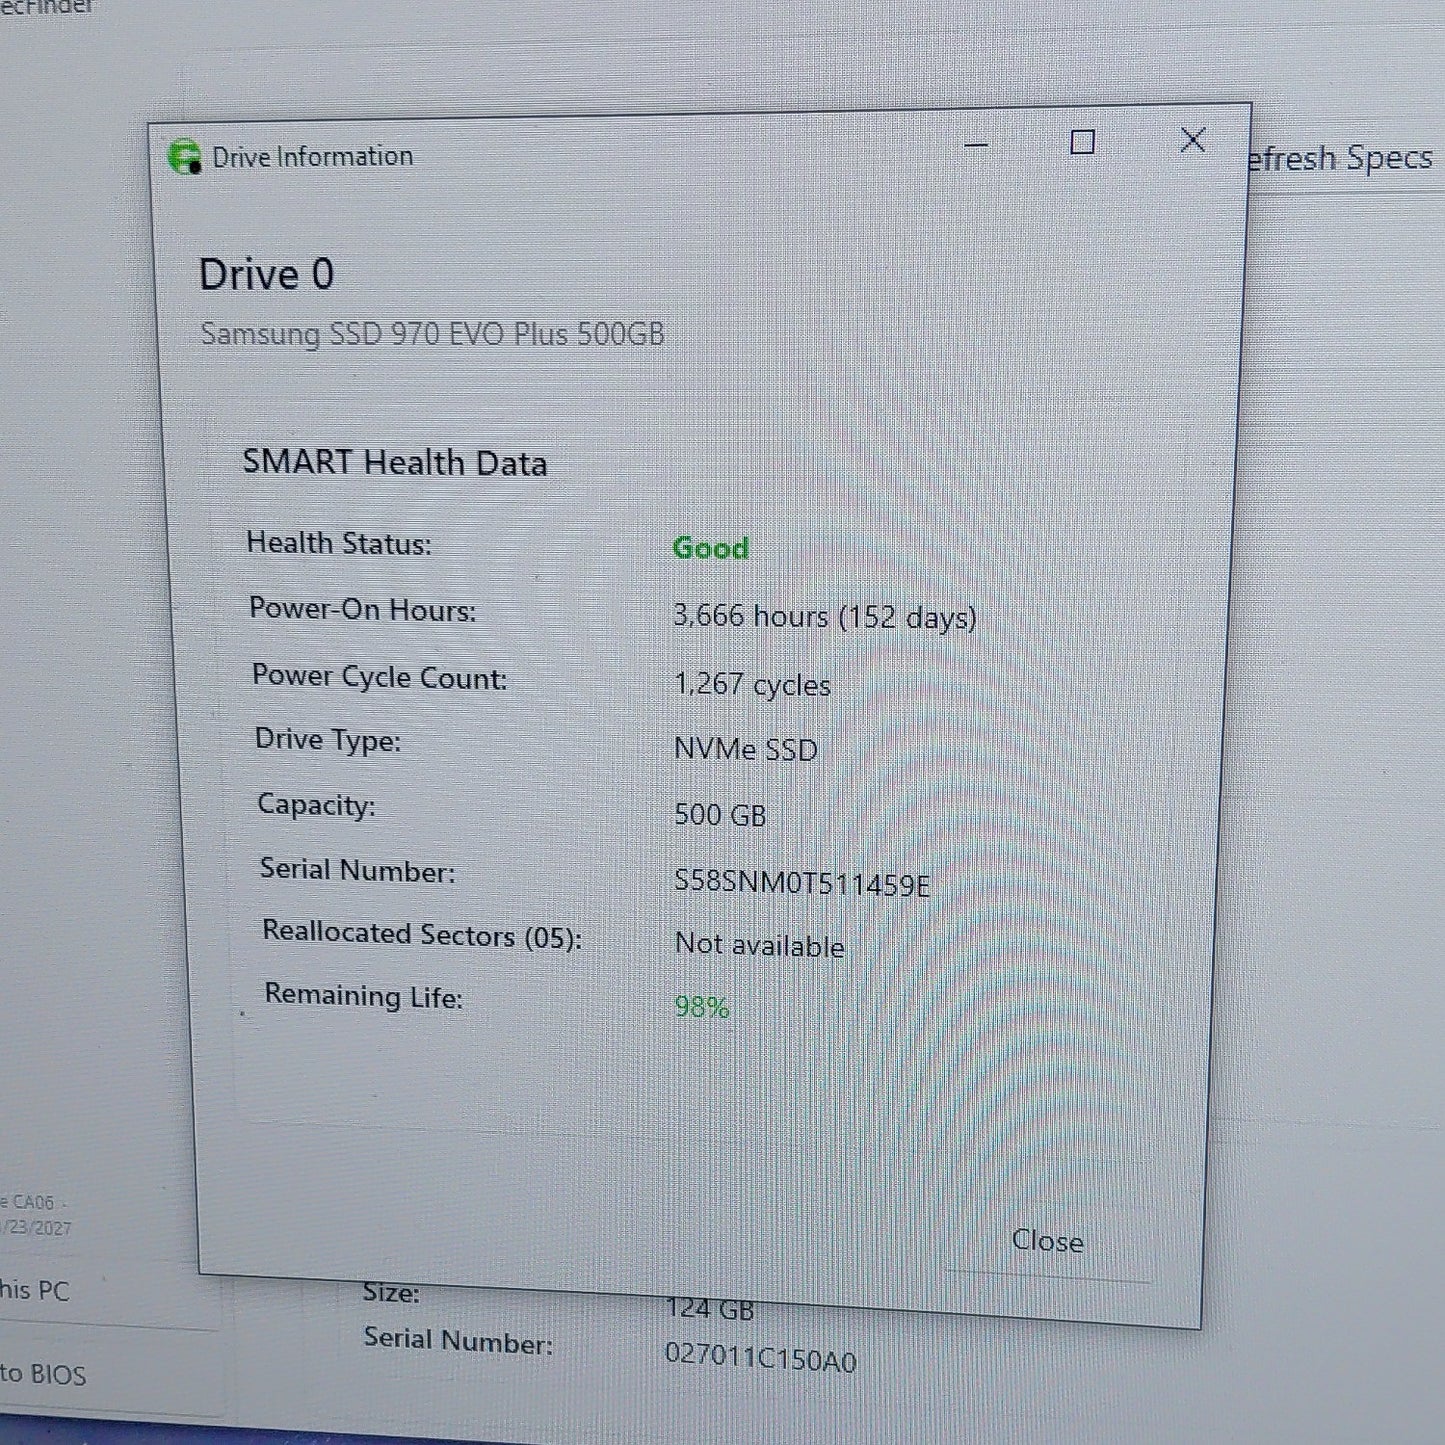This screenshot has width=1445, height=1445.
Task: Click 'Samsung SSD 970 EVO Plus 500GB' model text
Action: 432,334
